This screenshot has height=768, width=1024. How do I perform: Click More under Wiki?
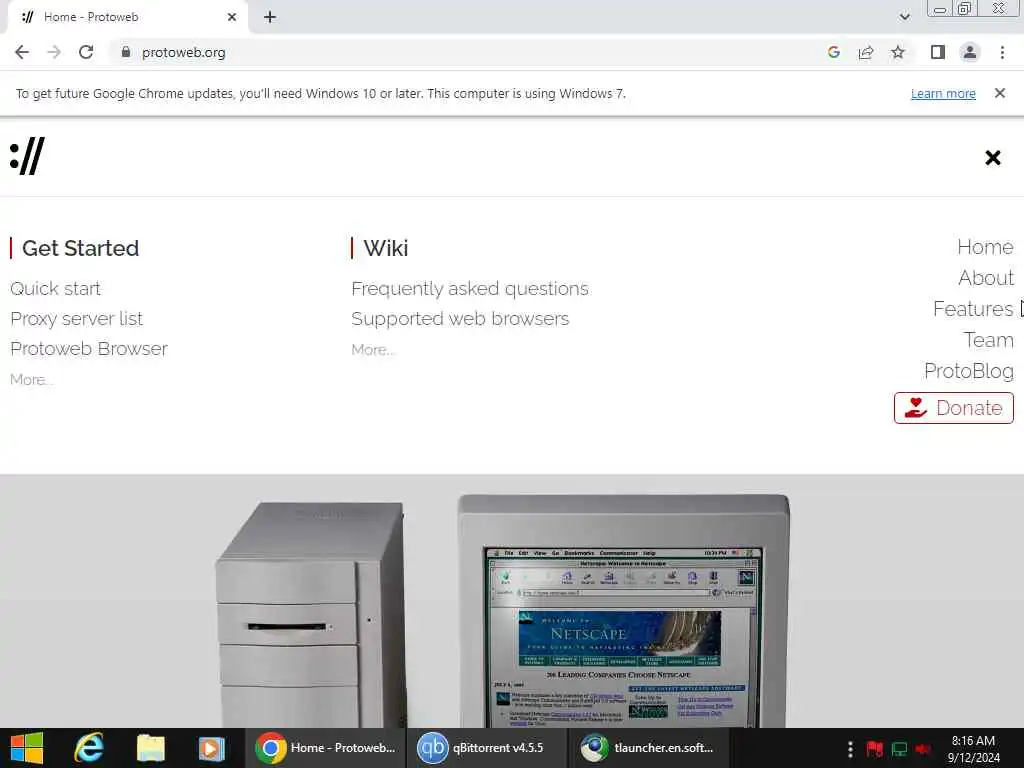[373, 349]
